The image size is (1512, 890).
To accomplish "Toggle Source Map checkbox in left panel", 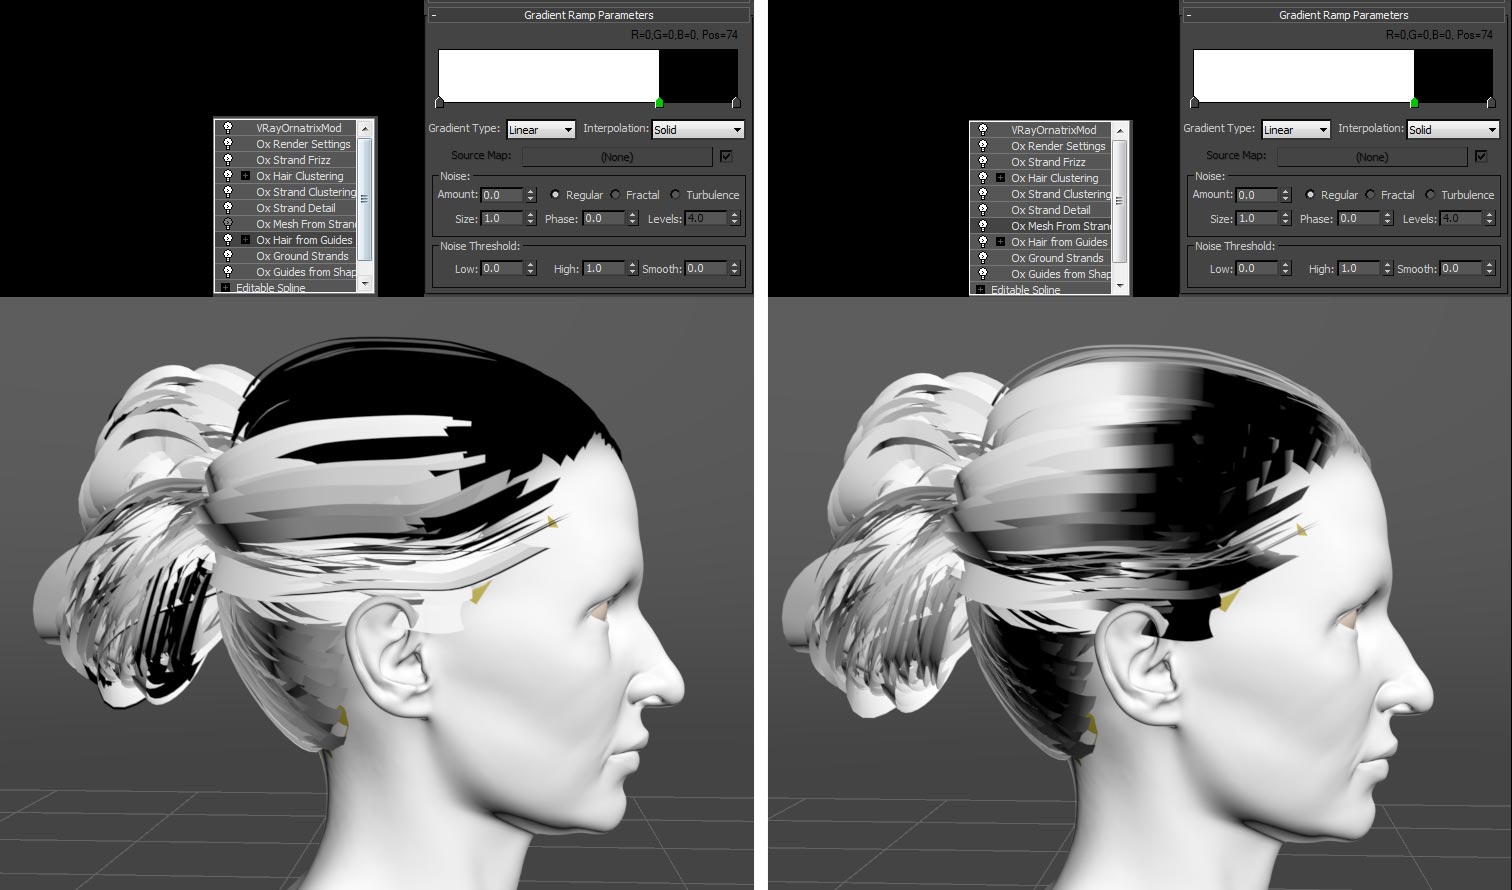I will [726, 156].
